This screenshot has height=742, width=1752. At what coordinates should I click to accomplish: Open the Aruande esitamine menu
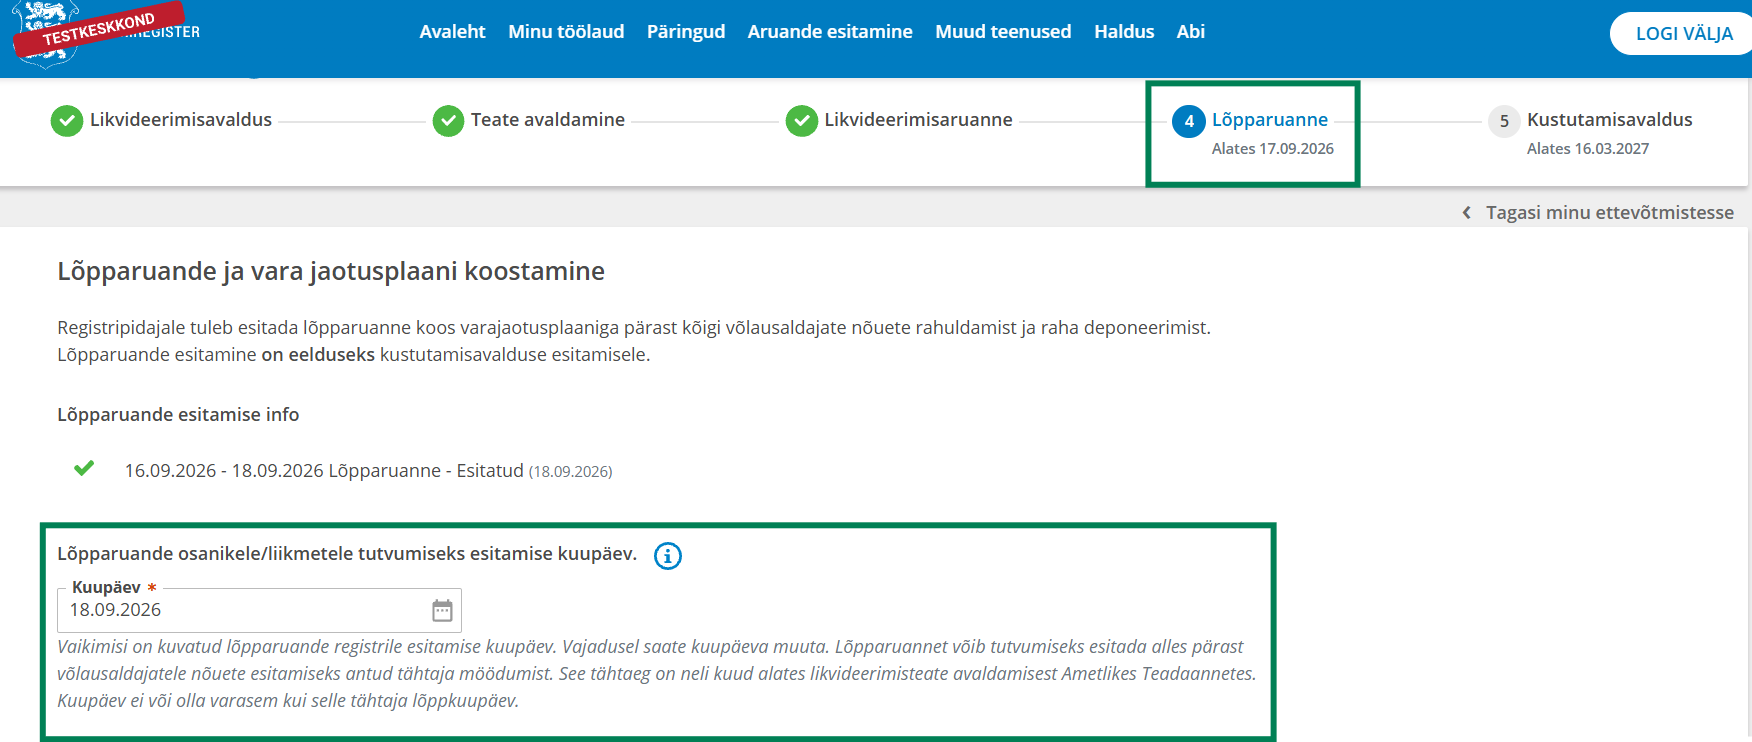click(830, 31)
